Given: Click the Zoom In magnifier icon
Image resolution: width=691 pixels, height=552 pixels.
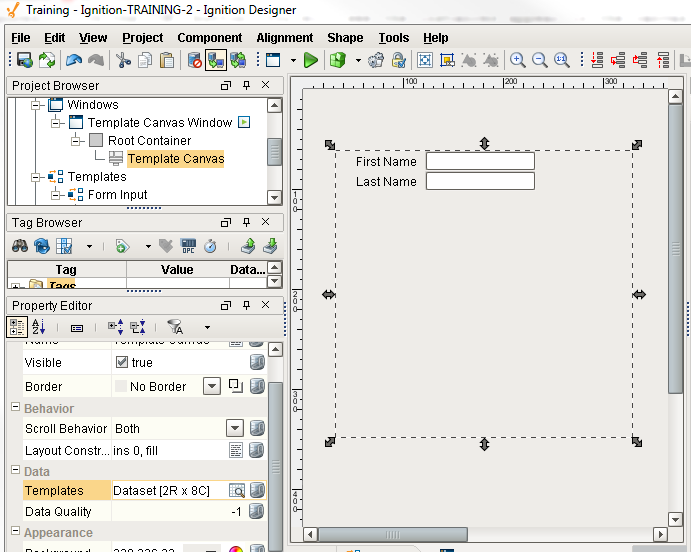Looking at the screenshot, I should 518,61.
